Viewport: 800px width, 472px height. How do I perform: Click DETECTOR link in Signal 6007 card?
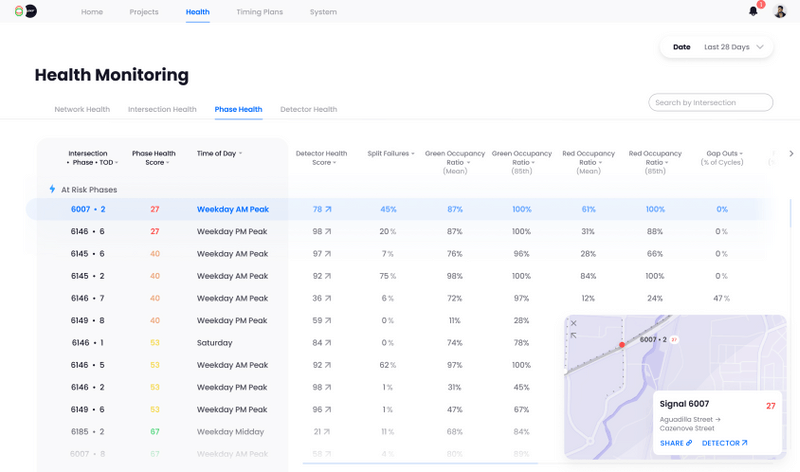[724, 443]
